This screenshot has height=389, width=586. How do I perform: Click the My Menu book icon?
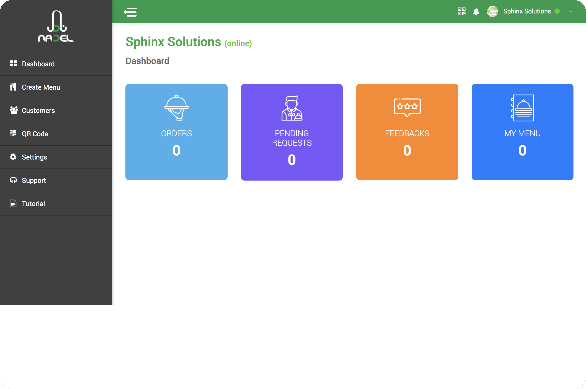522,108
